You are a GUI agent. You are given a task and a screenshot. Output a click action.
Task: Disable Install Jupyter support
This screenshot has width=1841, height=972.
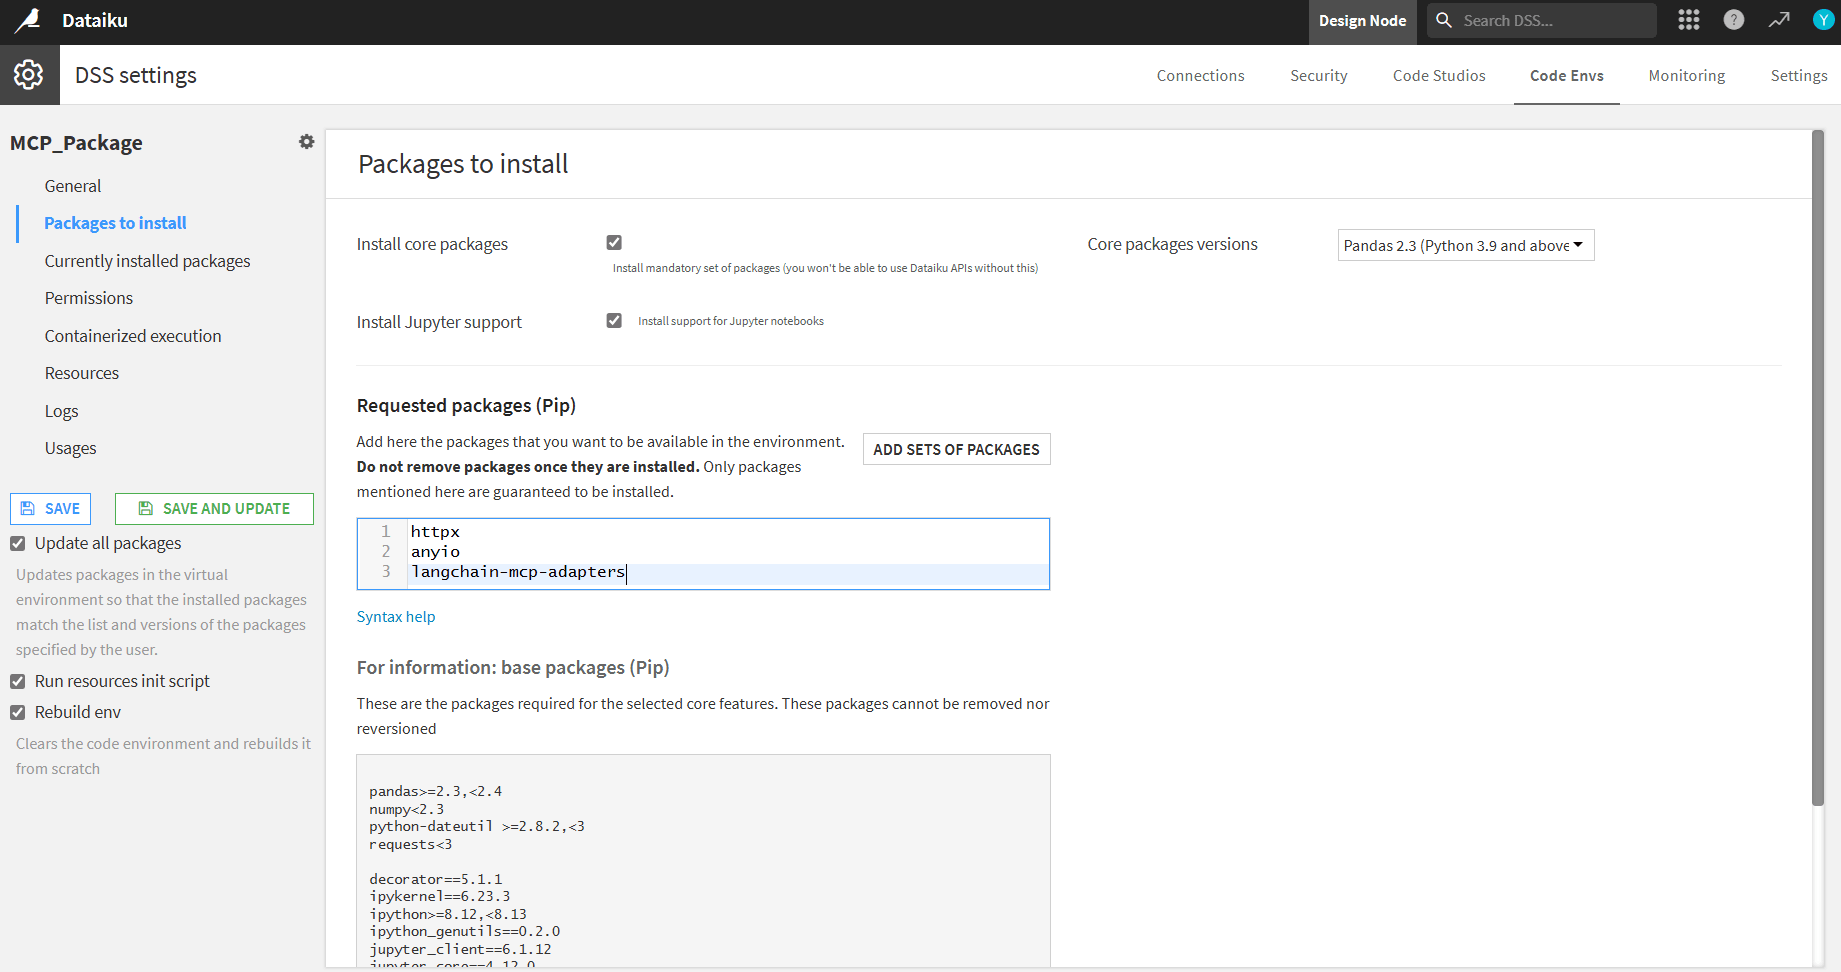tap(614, 320)
